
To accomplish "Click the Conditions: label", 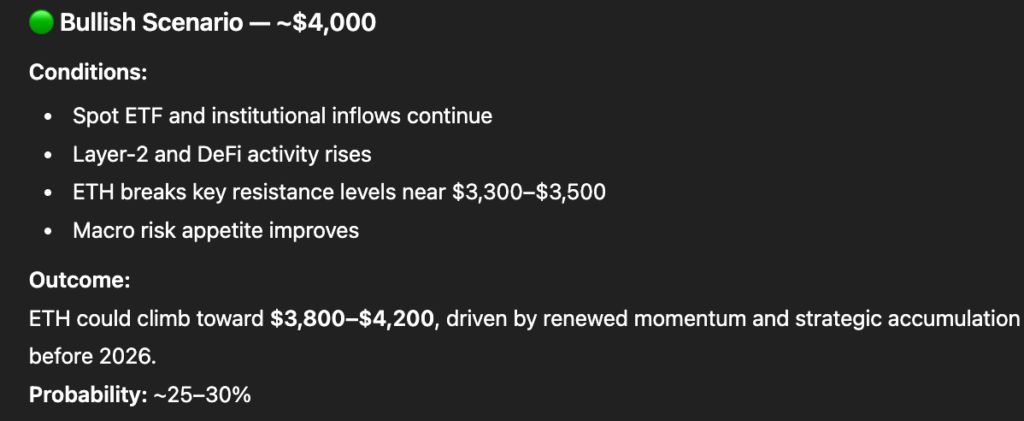I will coord(87,73).
